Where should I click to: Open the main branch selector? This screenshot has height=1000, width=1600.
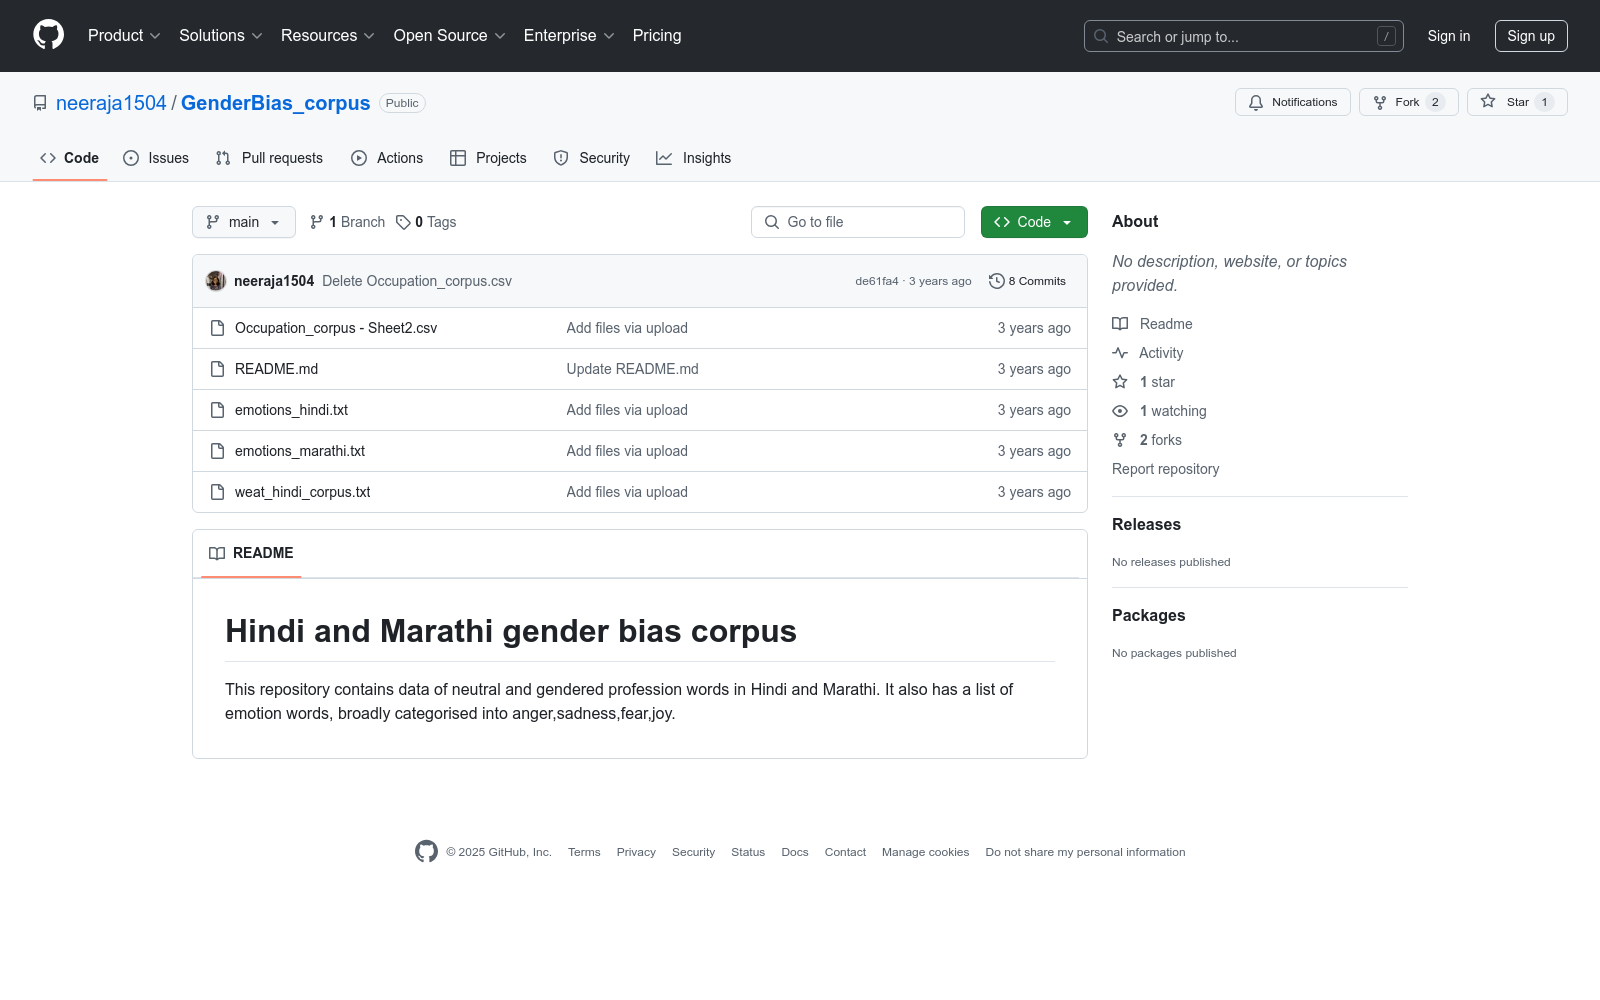pyautogui.click(x=244, y=222)
